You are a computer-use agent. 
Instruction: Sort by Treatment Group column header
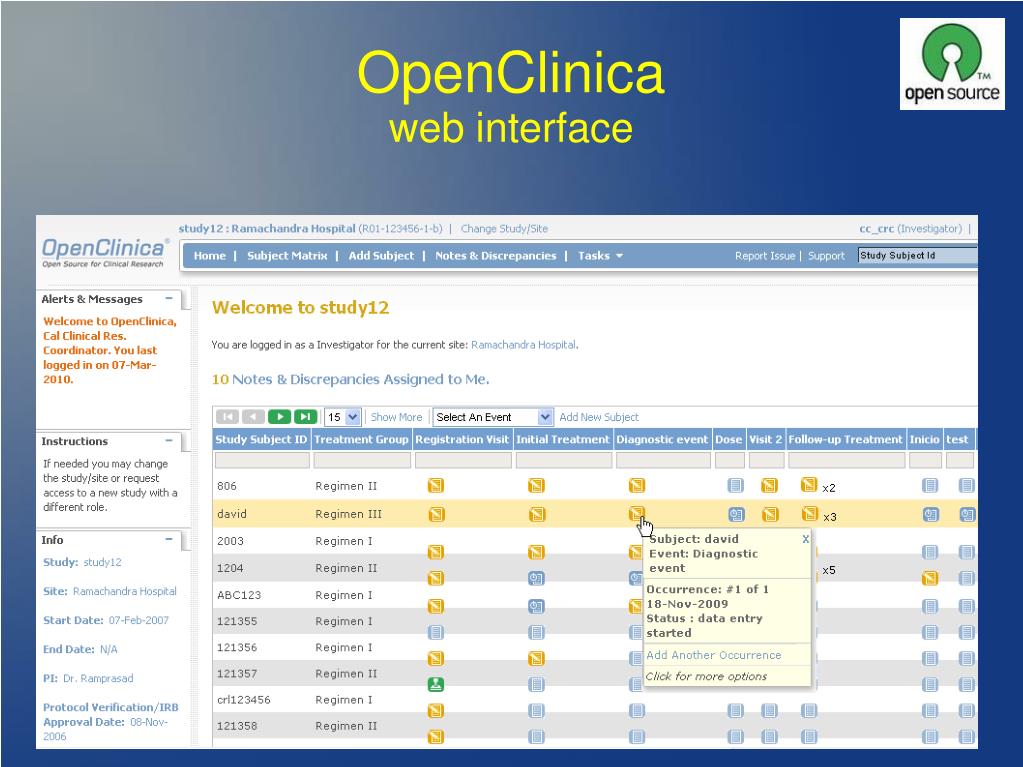point(361,439)
